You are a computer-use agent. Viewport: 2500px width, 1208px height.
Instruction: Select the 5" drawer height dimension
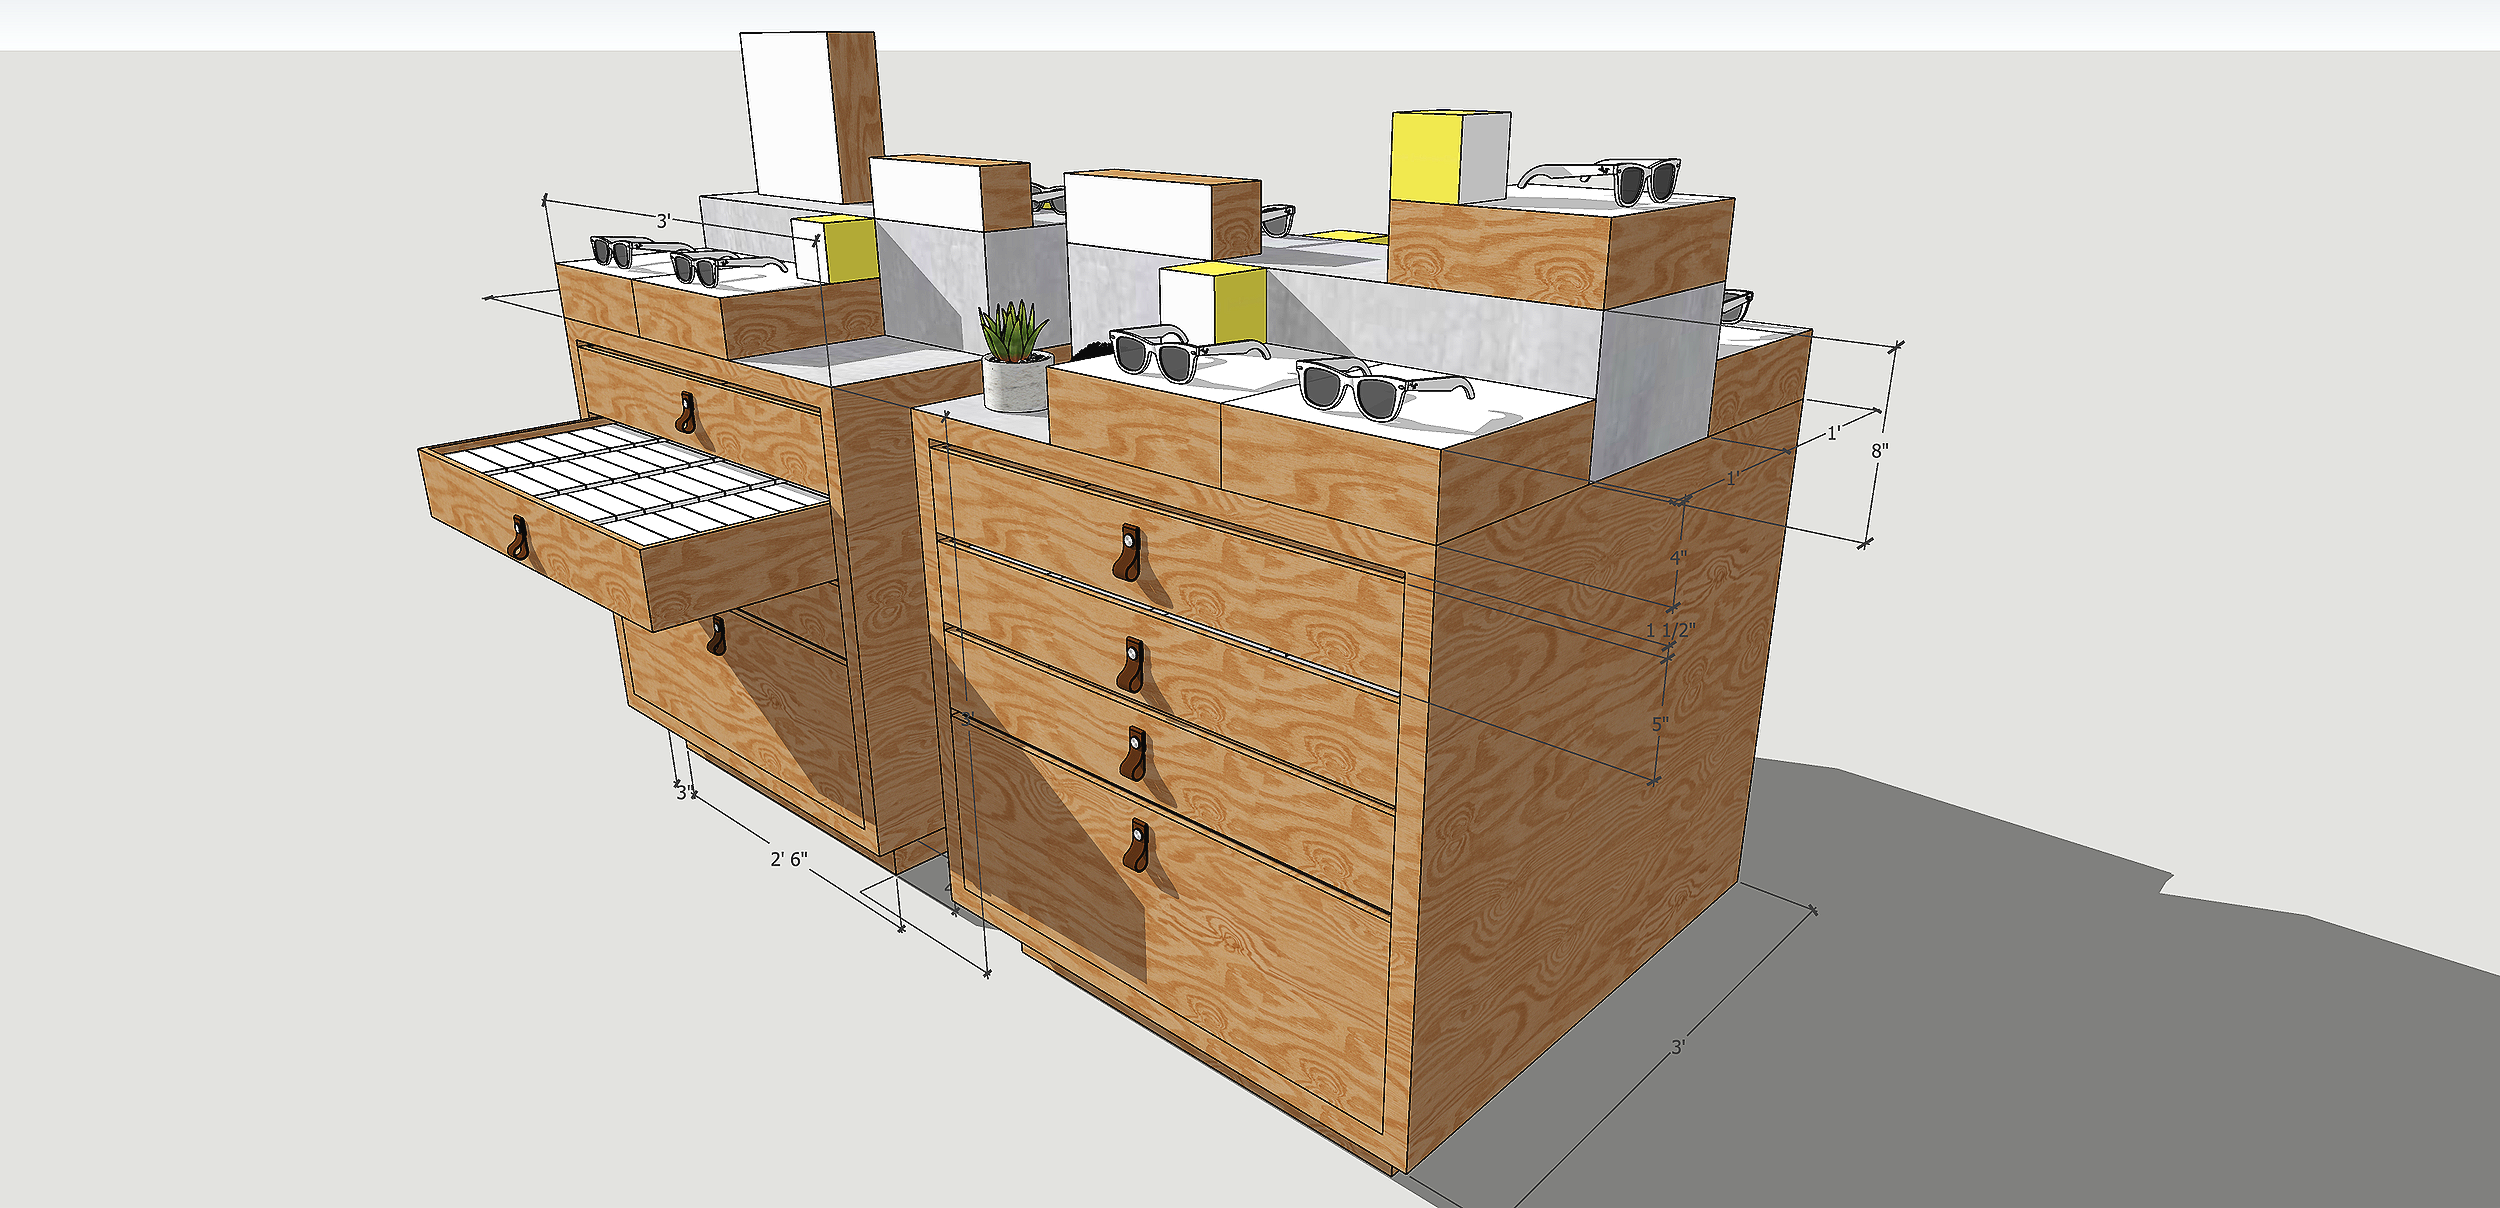1661,723
